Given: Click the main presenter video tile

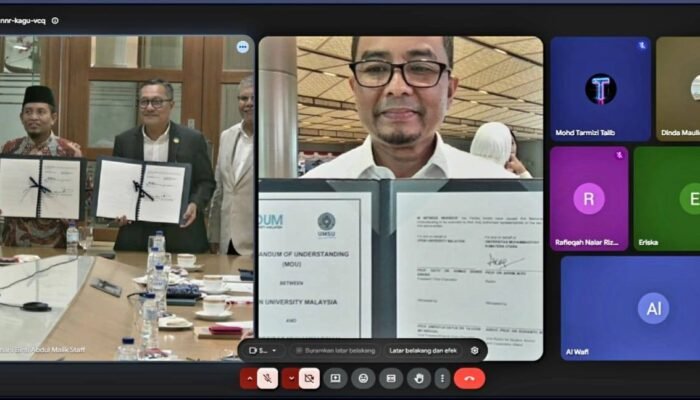Looking at the screenshot, I should 401,198.
